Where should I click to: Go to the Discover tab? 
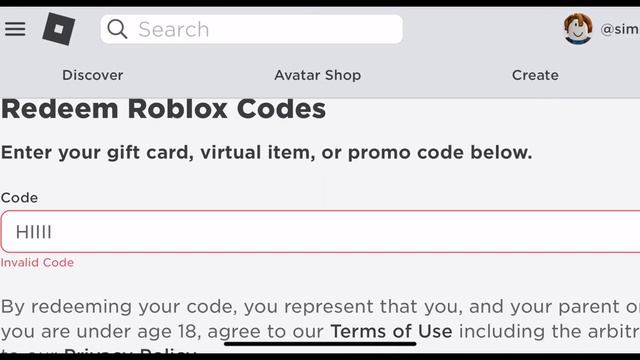coord(93,75)
